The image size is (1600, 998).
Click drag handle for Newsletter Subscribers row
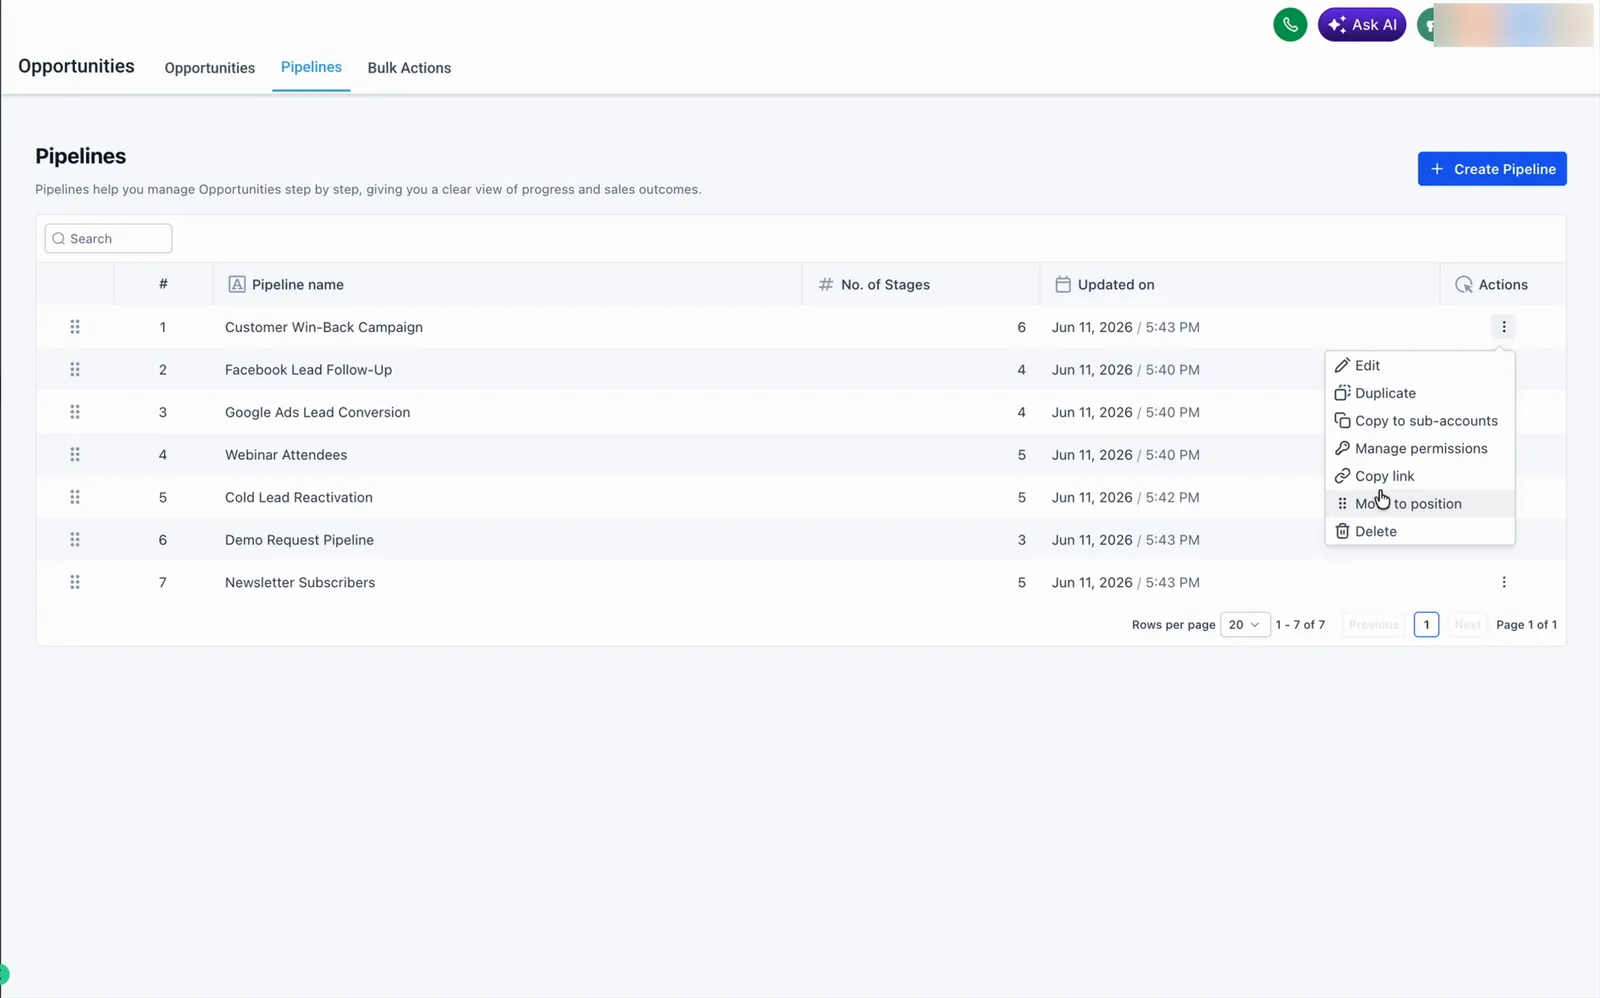click(75, 582)
